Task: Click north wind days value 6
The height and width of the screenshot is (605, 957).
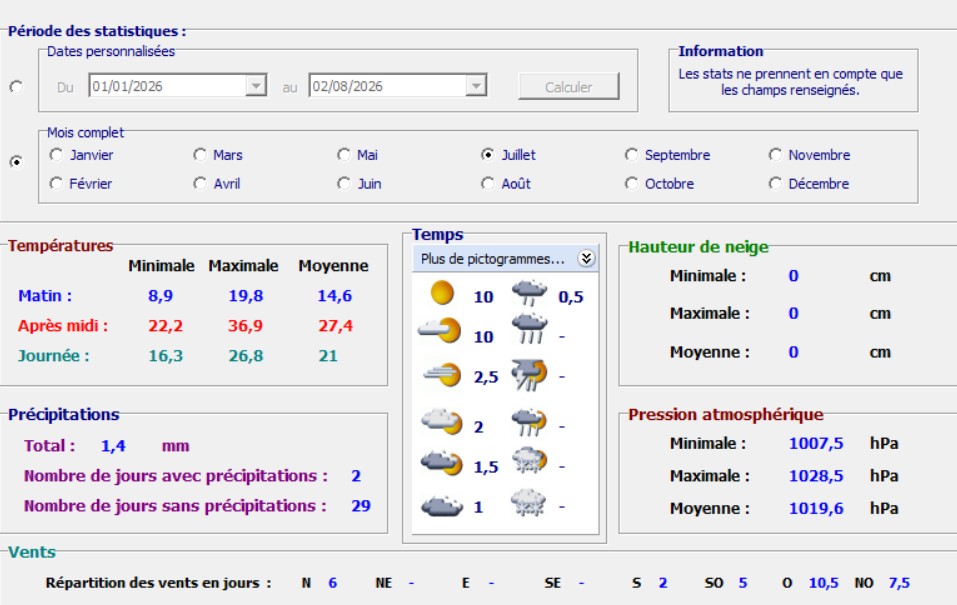Action: (x=333, y=583)
